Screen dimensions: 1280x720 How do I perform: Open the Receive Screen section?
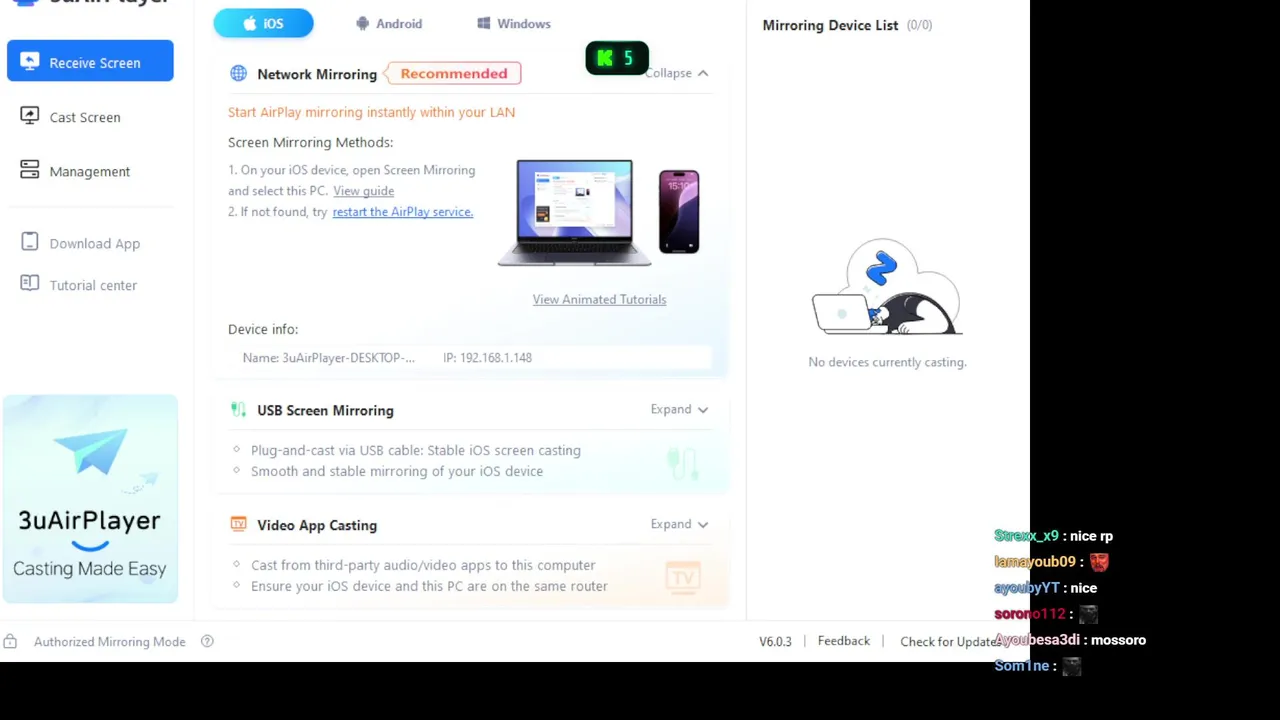(x=90, y=61)
